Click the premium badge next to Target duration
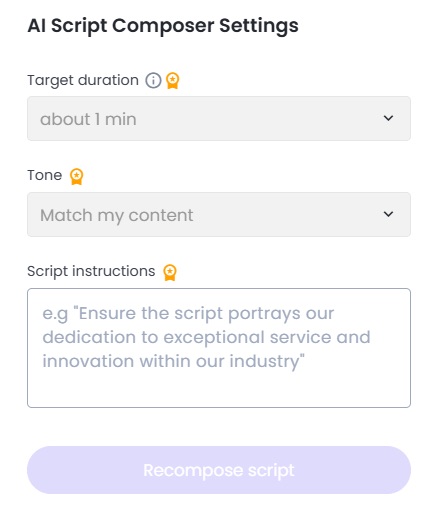This screenshot has height=527, width=440. tap(172, 81)
